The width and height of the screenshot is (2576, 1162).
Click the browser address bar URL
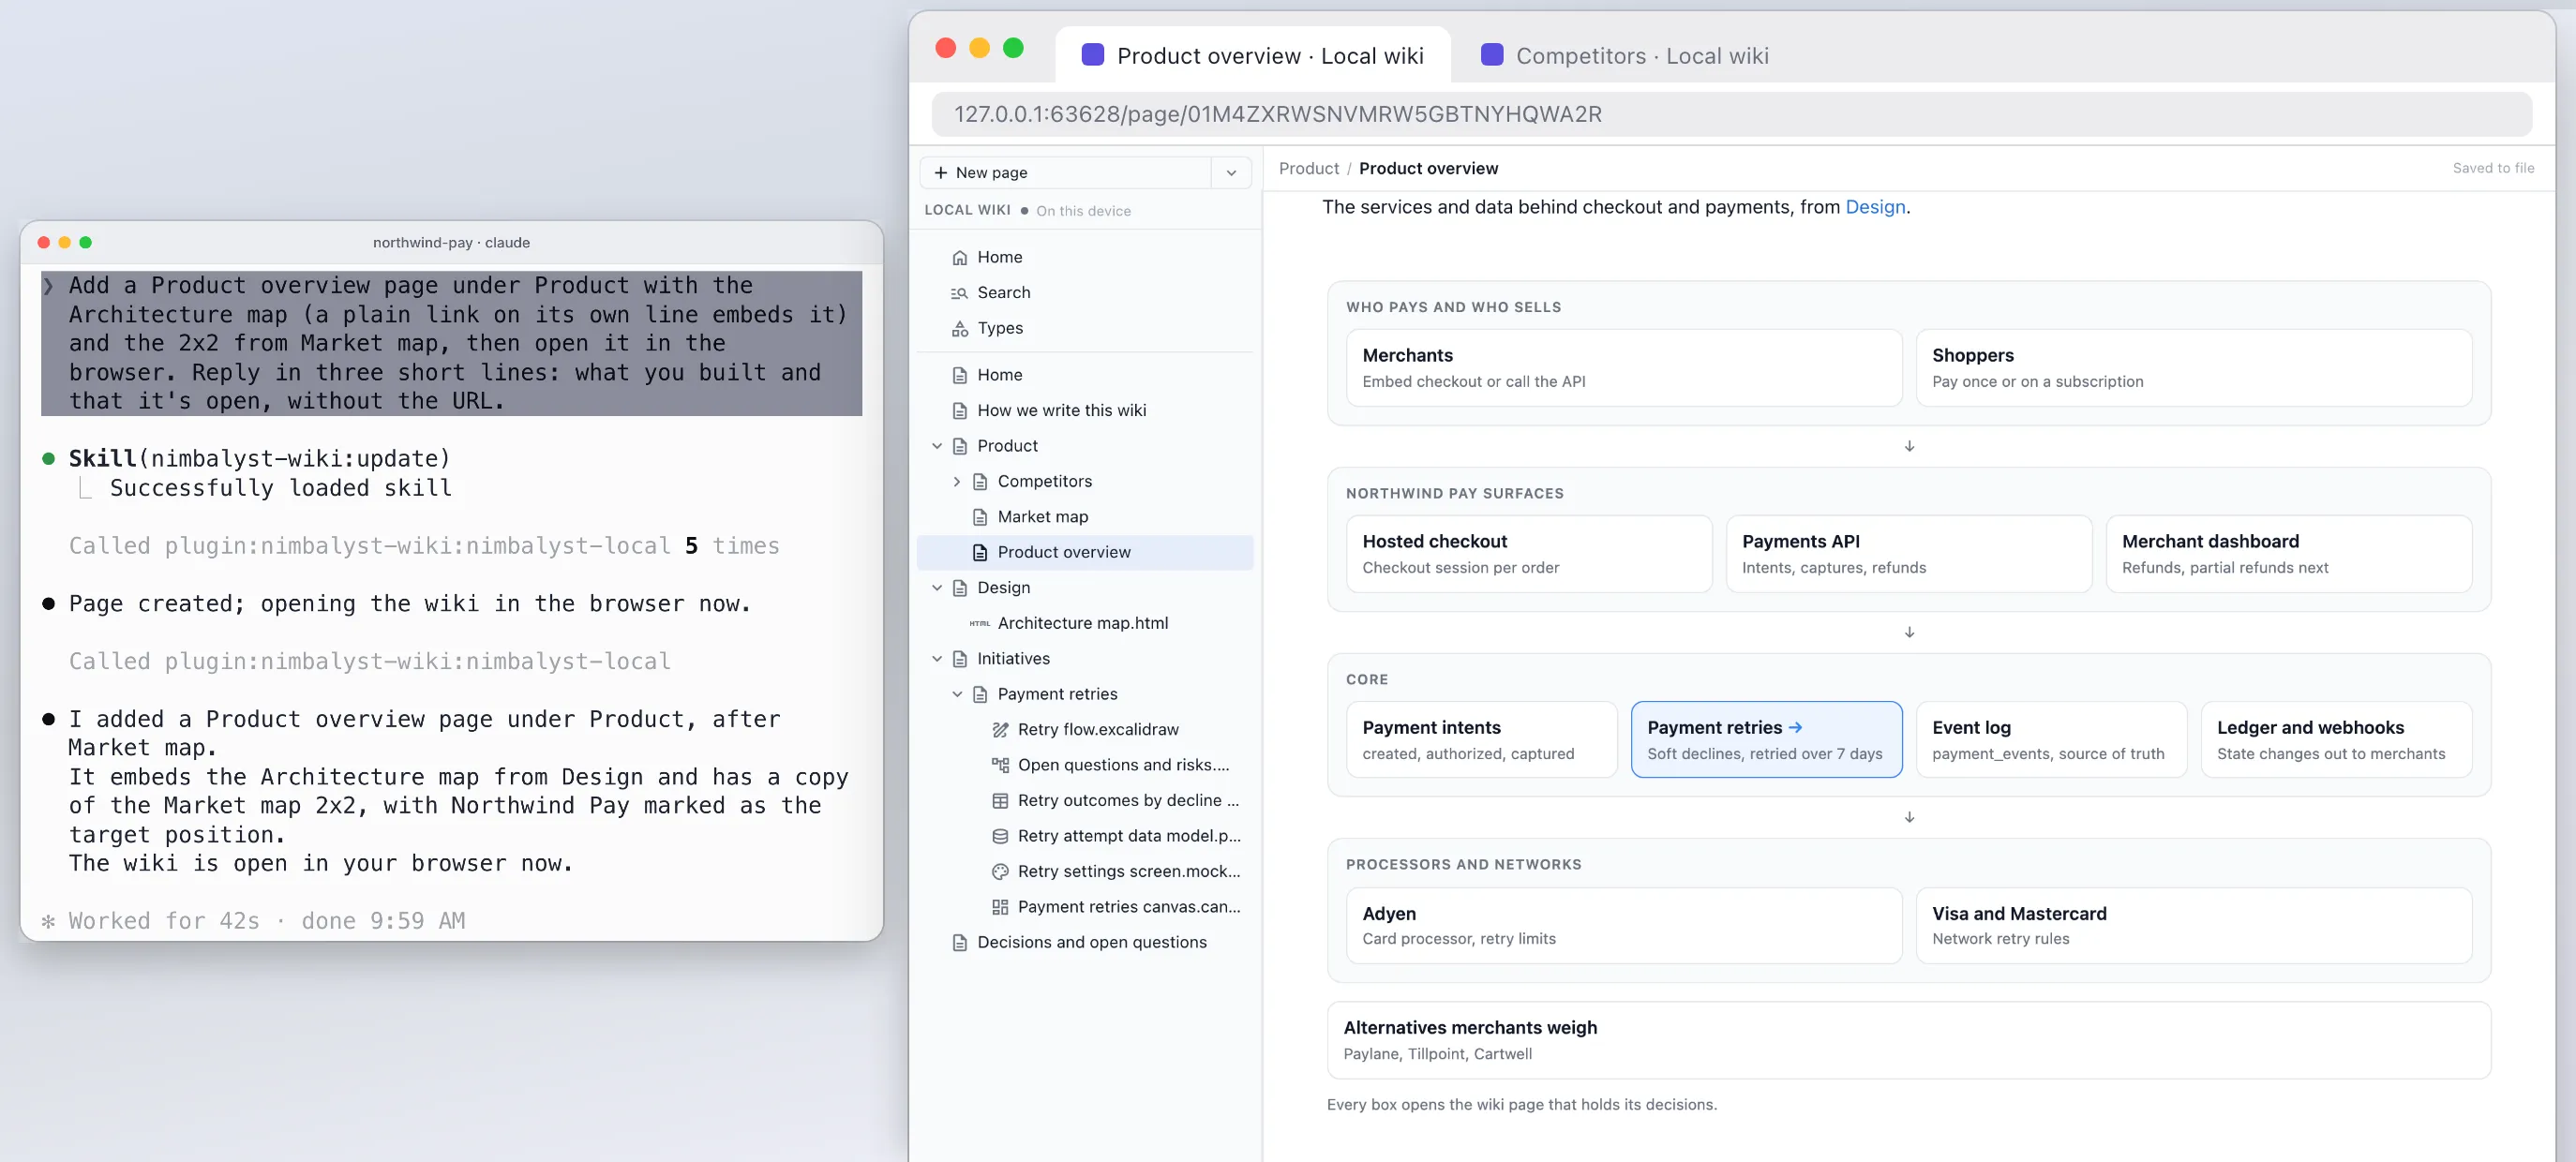pyautogui.click(x=1731, y=114)
